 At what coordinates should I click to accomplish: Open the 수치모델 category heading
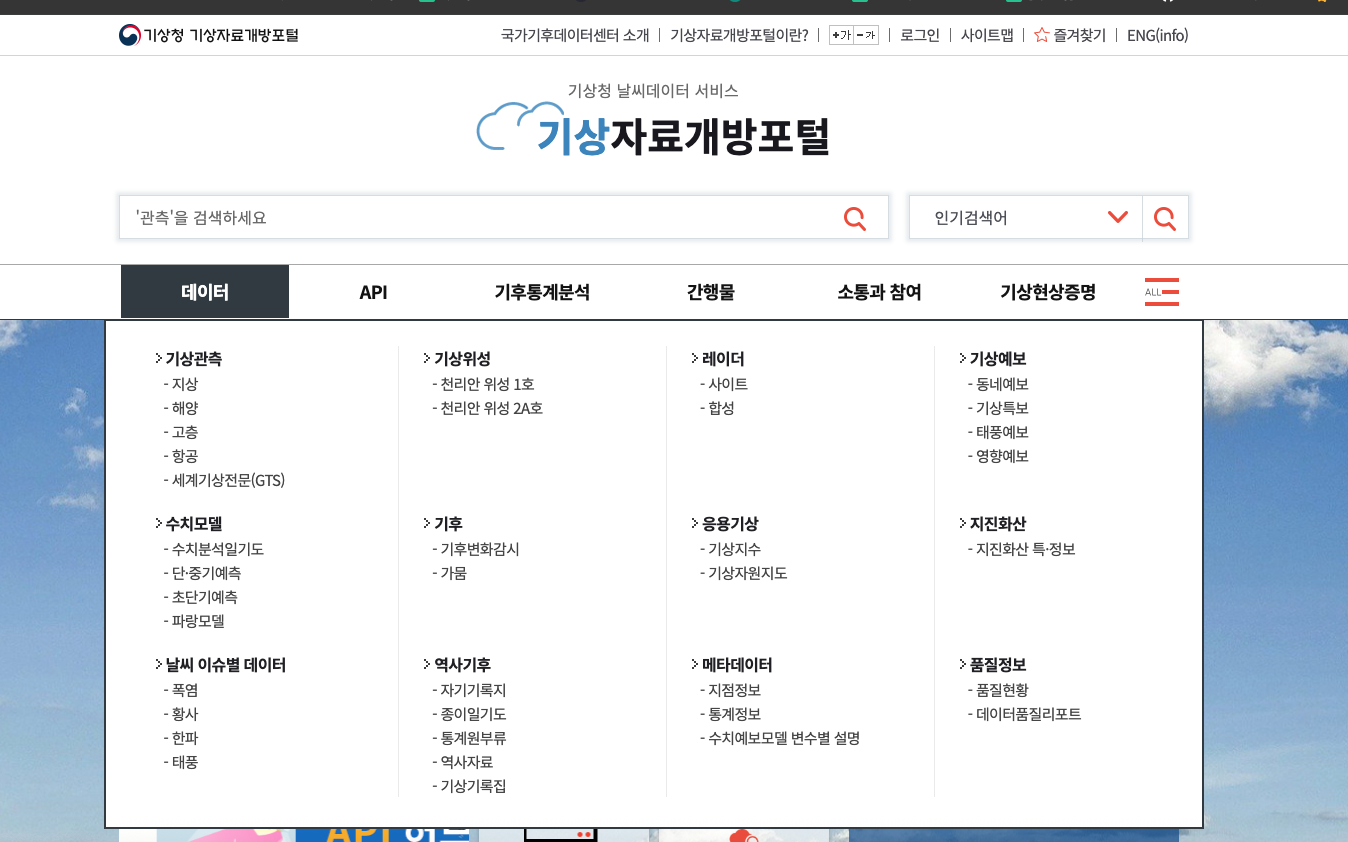coord(193,524)
